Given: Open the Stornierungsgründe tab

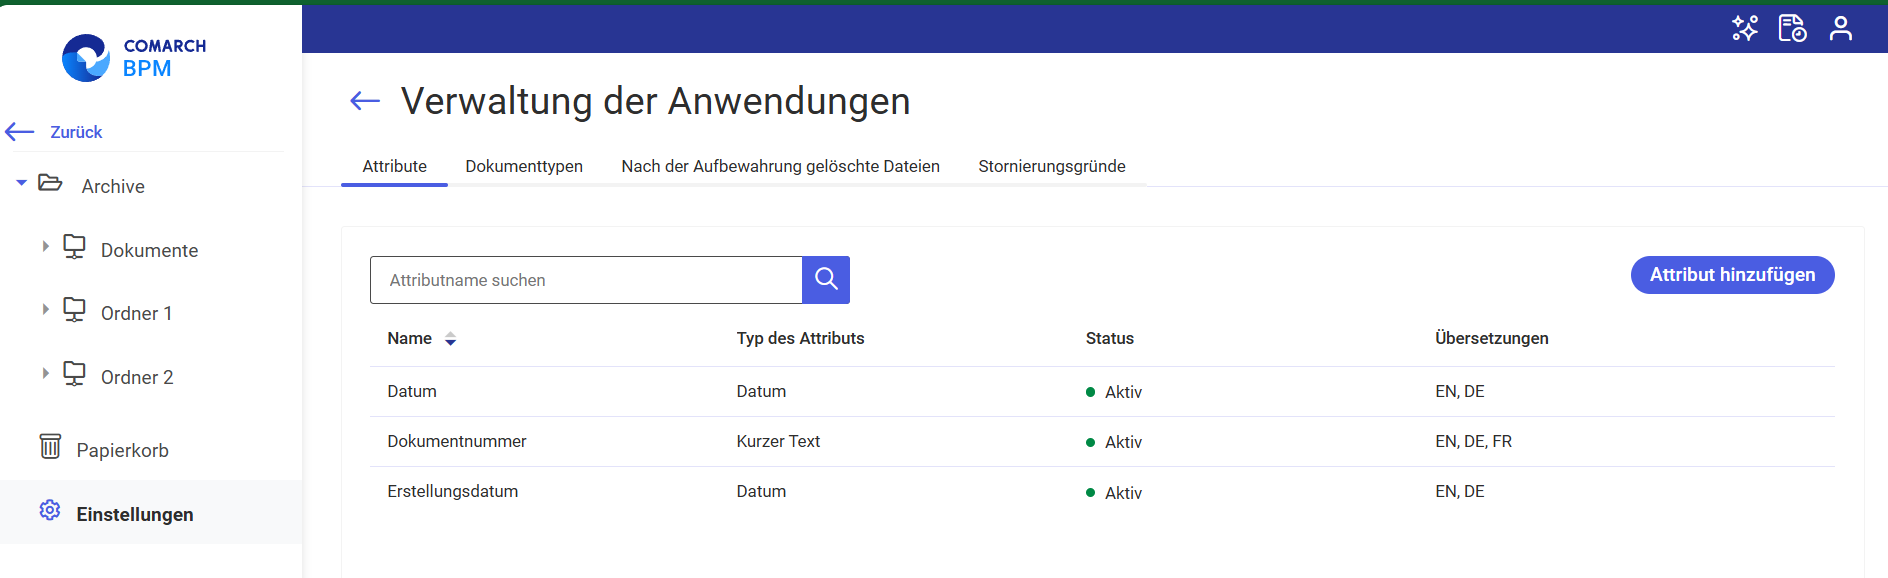Looking at the screenshot, I should click(1052, 166).
